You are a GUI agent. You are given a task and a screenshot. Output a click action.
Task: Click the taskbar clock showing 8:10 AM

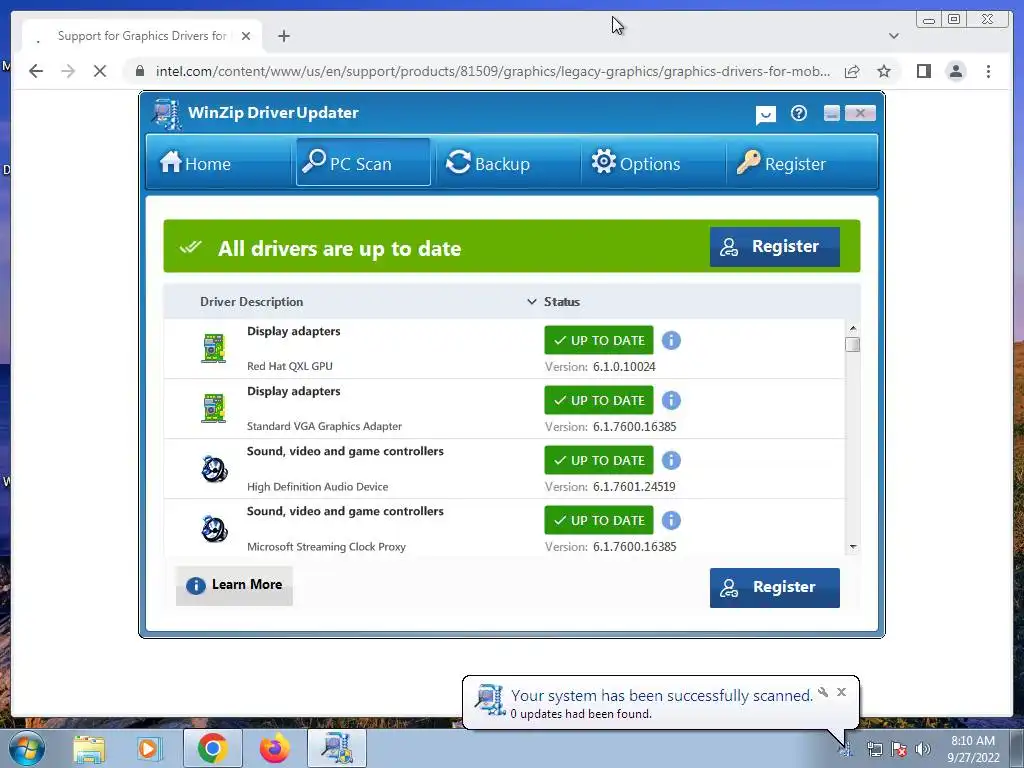[x=973, y=749]
